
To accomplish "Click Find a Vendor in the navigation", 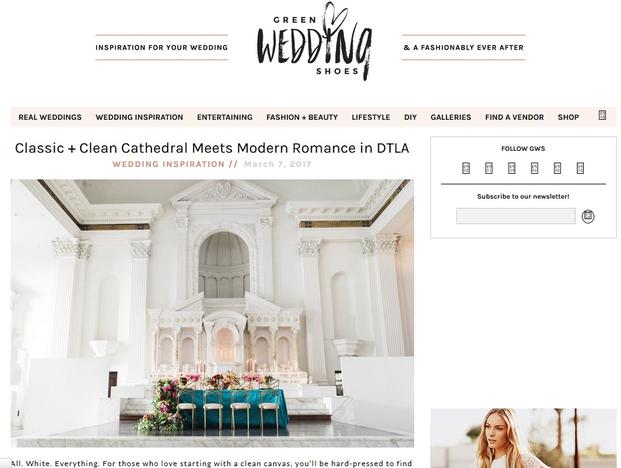I will point(514,117).
